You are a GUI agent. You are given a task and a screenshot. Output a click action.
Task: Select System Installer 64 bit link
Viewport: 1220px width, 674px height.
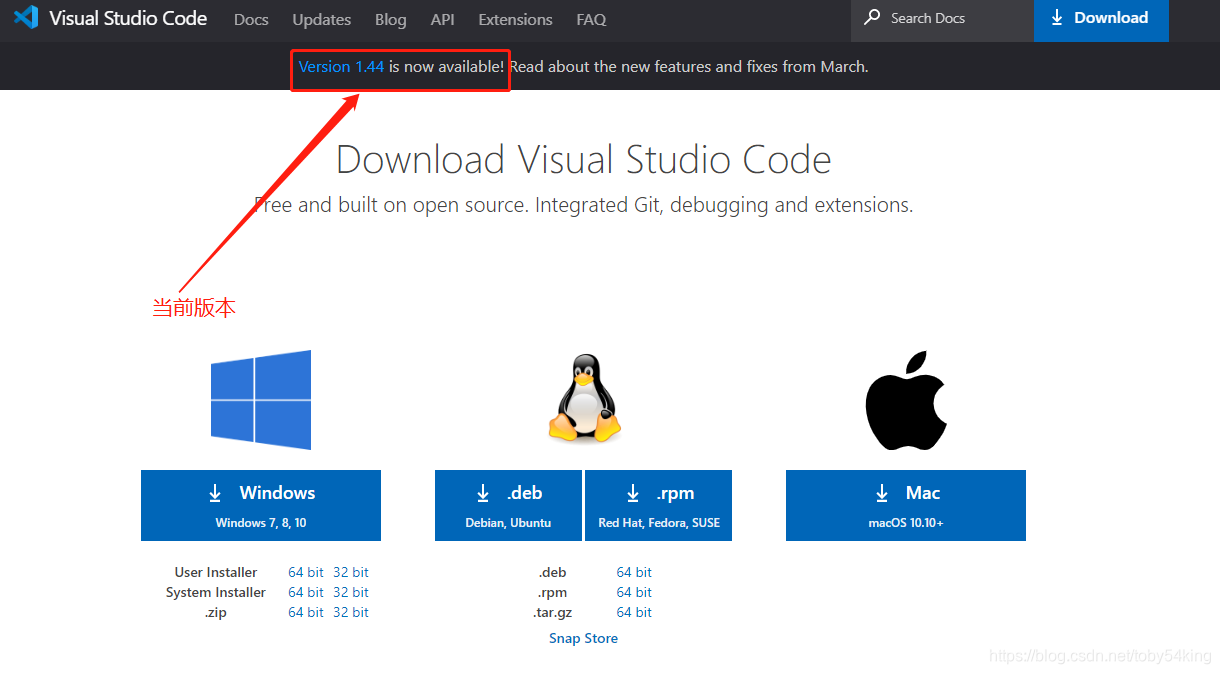coord(306,592)
